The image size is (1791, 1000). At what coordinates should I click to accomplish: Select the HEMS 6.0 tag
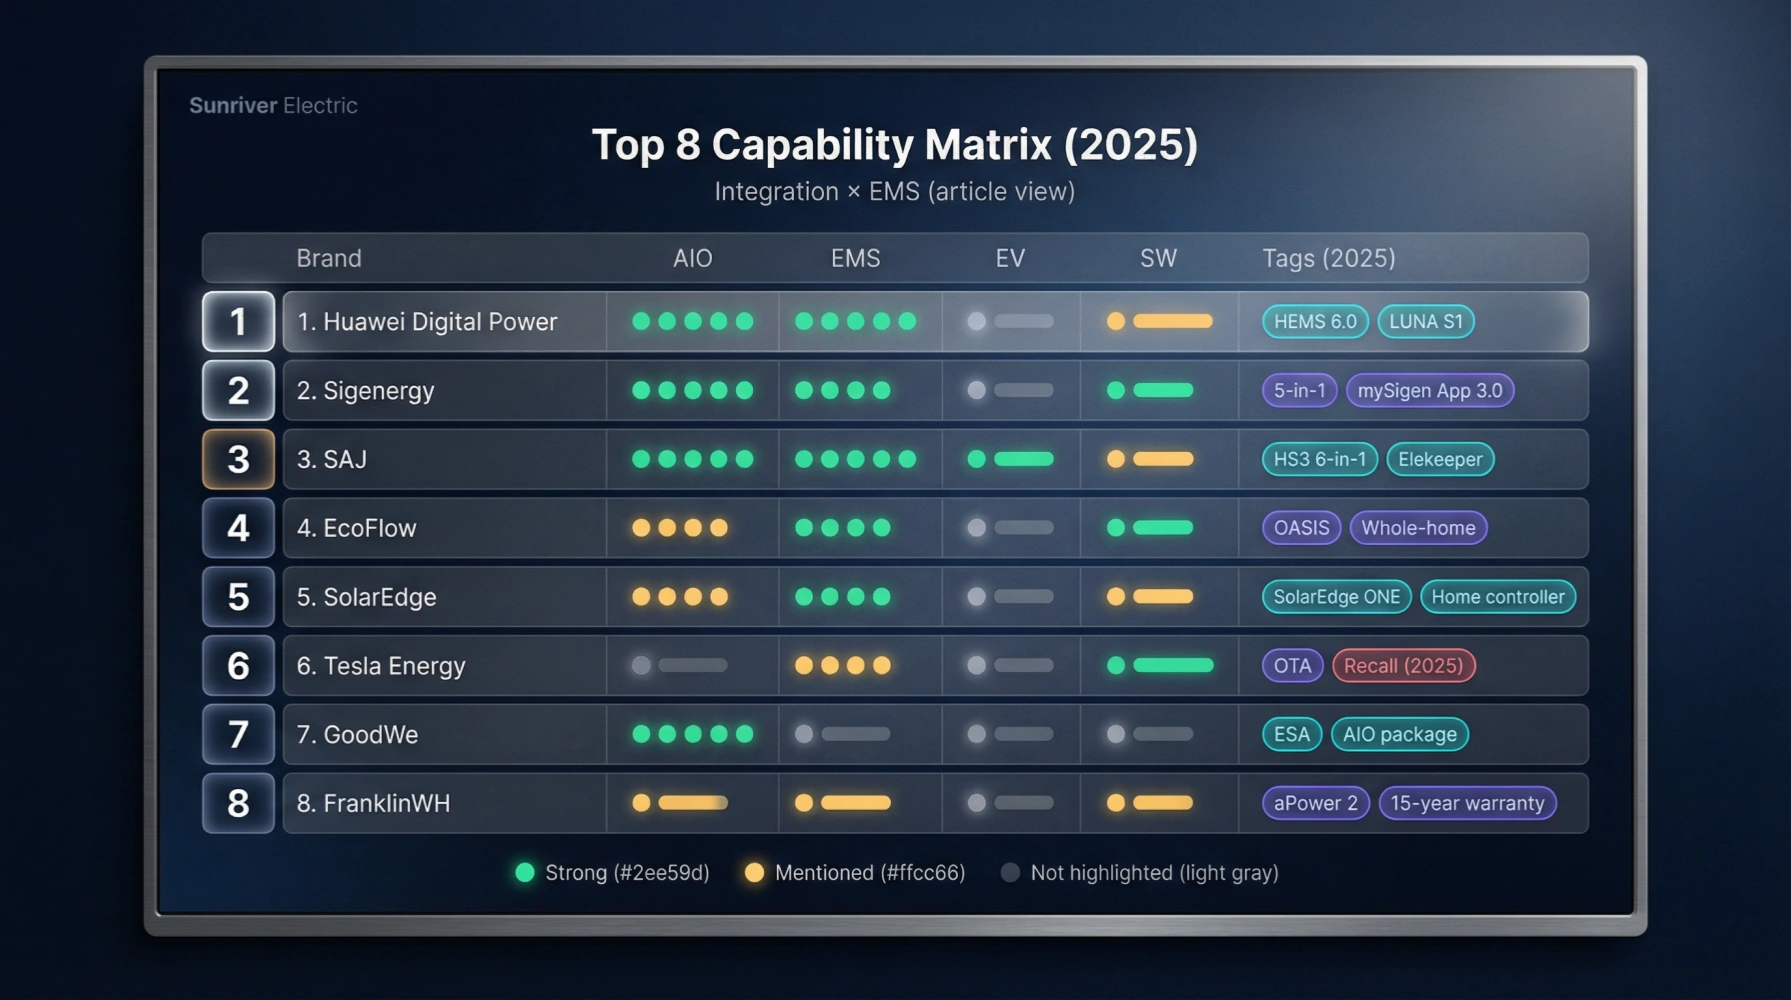click(1315, 321)
